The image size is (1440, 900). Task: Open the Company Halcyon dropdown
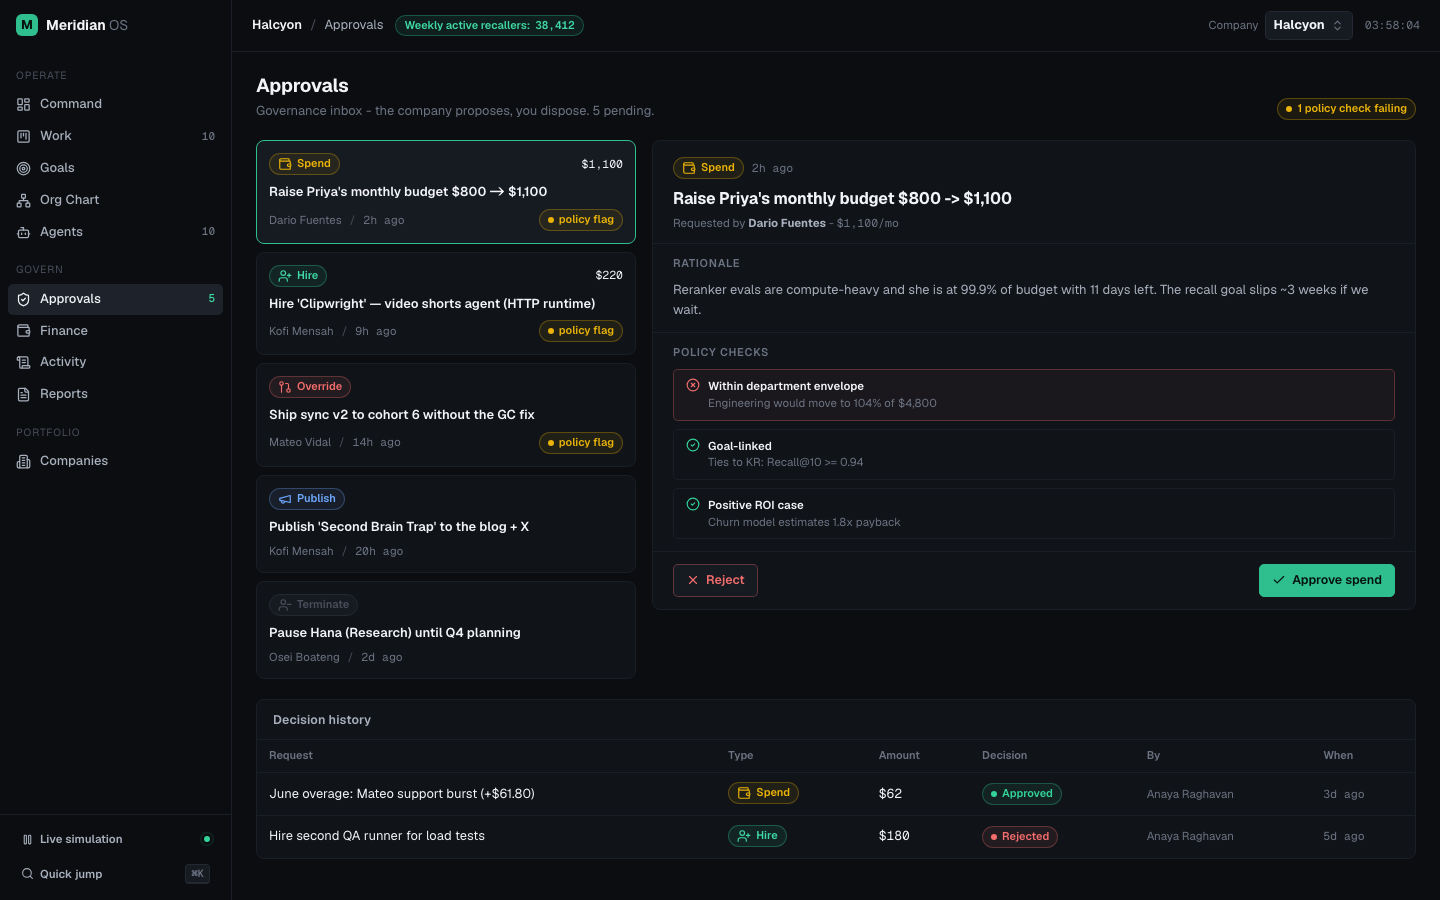[1308, 25]
